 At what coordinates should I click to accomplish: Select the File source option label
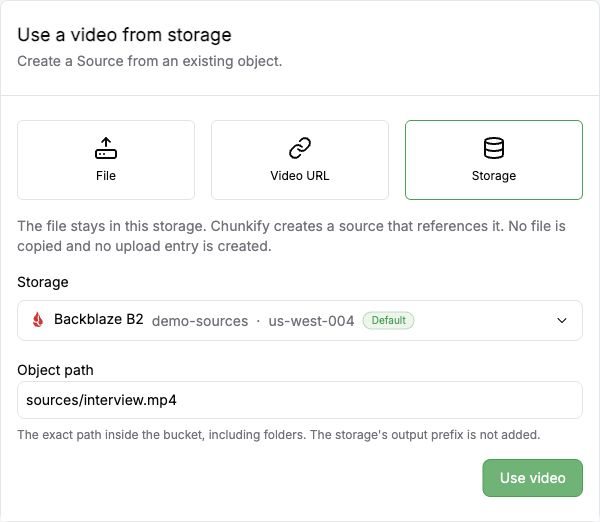pyautogui.click(x=106, y=176)
